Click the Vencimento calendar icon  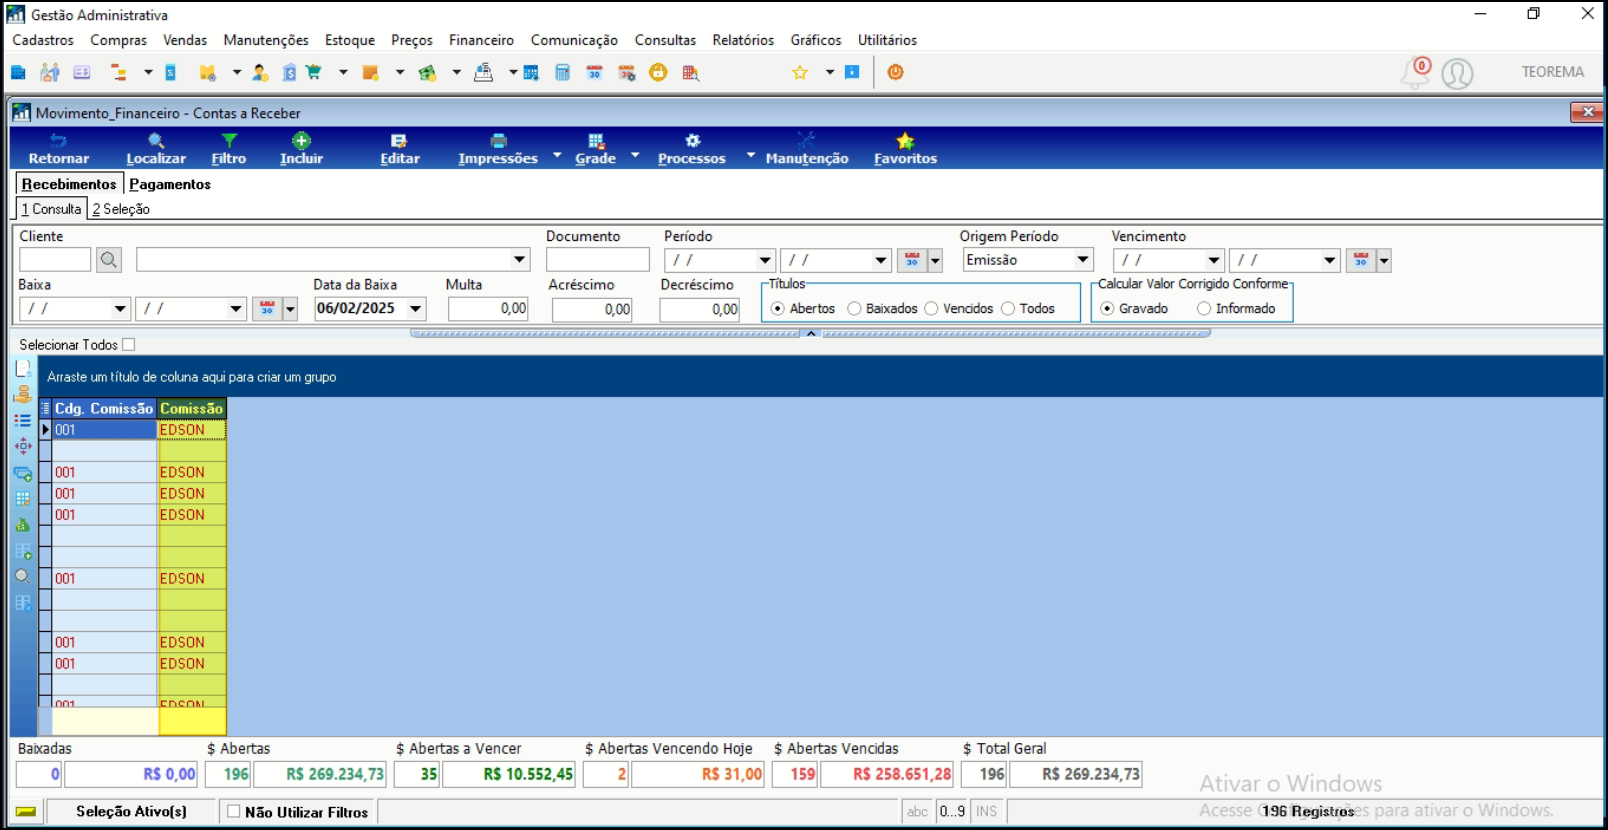click(1361, 260)
